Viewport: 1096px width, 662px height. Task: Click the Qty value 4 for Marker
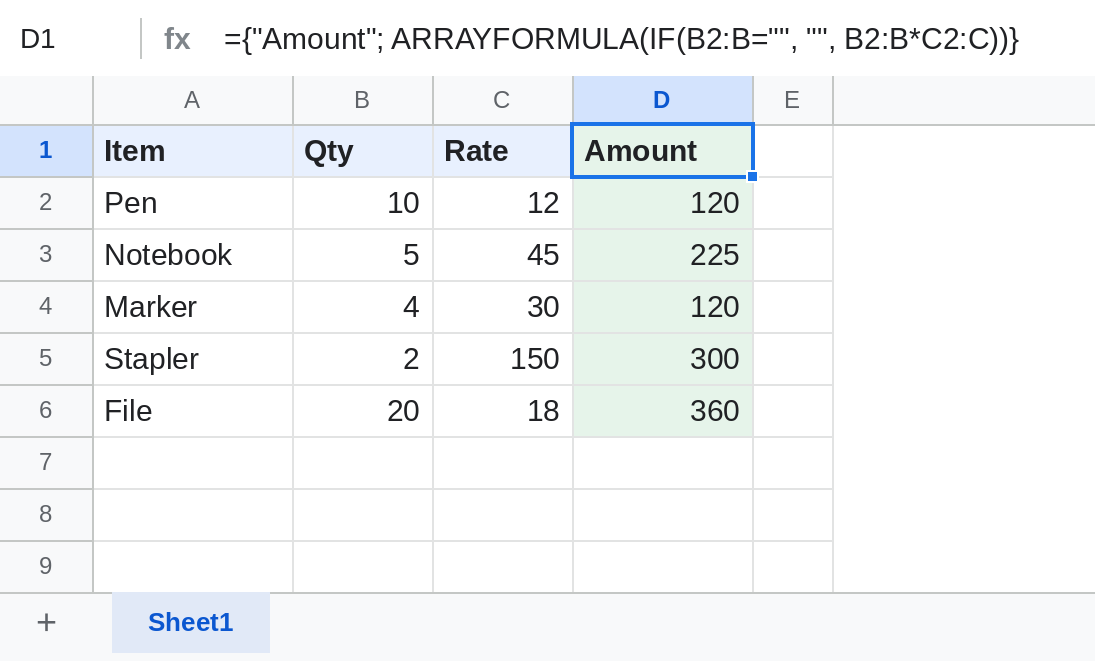(363, 307)
